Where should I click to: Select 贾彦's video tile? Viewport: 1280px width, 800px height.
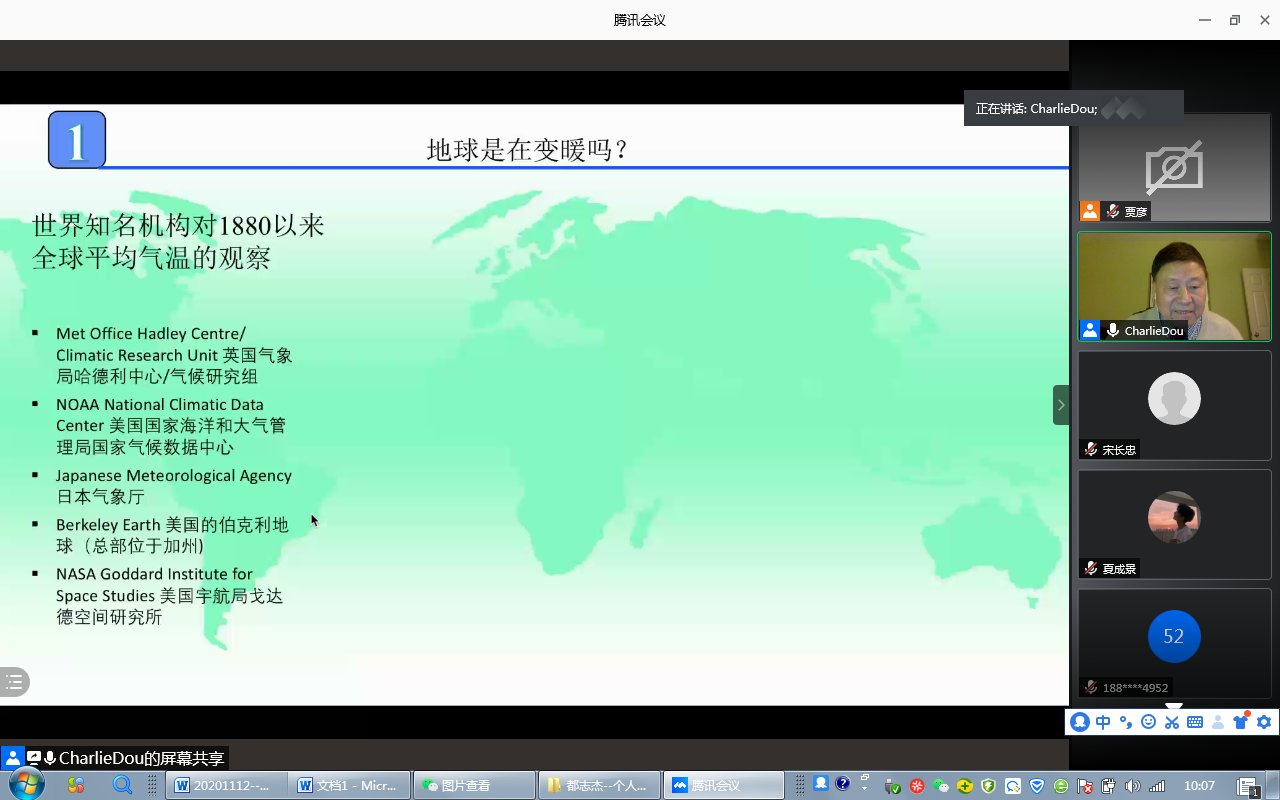coord(1174,167)
